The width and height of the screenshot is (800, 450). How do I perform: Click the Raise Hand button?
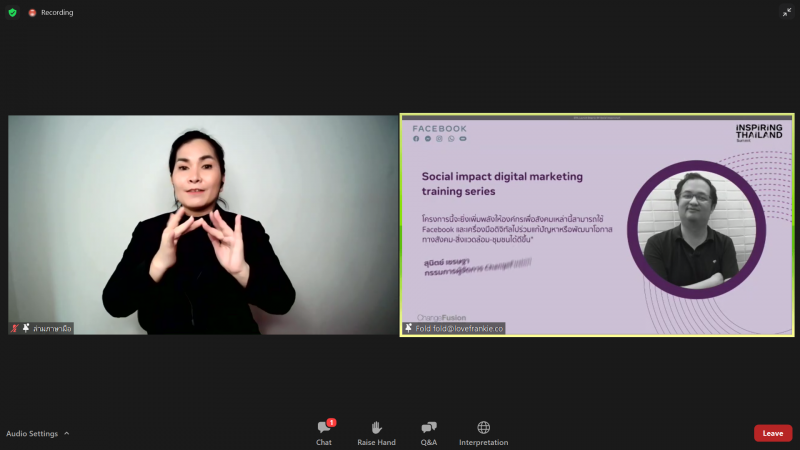[x=377, y=433]
